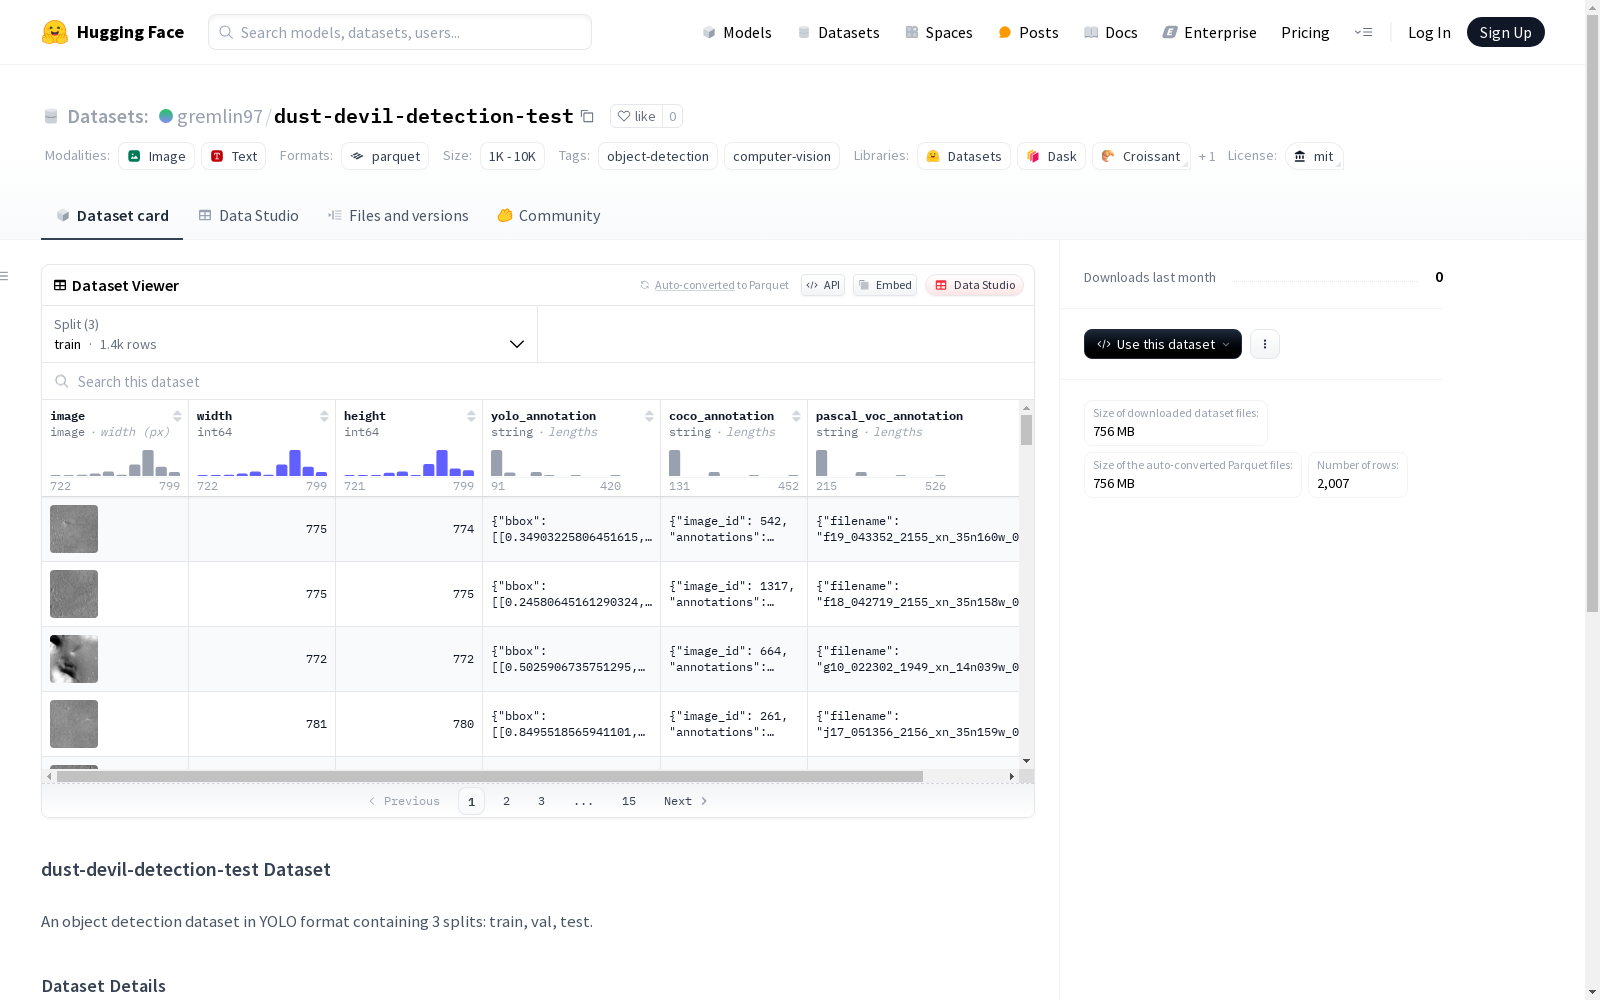Sort the coco_annotation column
Image resolution: width=1600 pixels, height=1000 pixels.
click(x=796, y=416)
